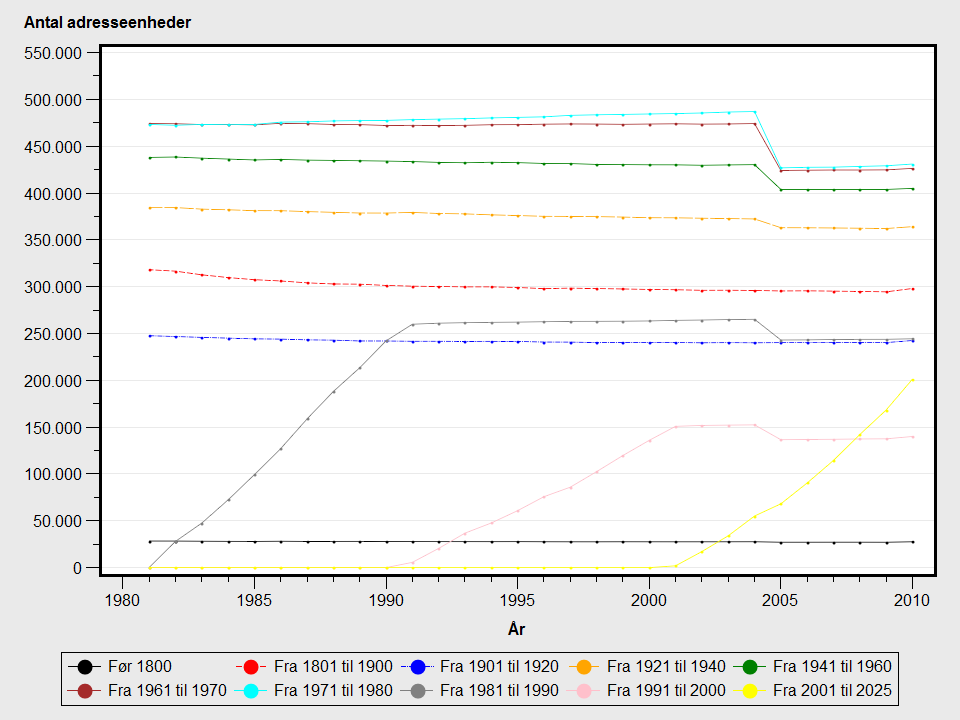This screenshot has height=720, width=960.
Task: Select the 550.000 y-axis tick label
Action: (53, 53)
